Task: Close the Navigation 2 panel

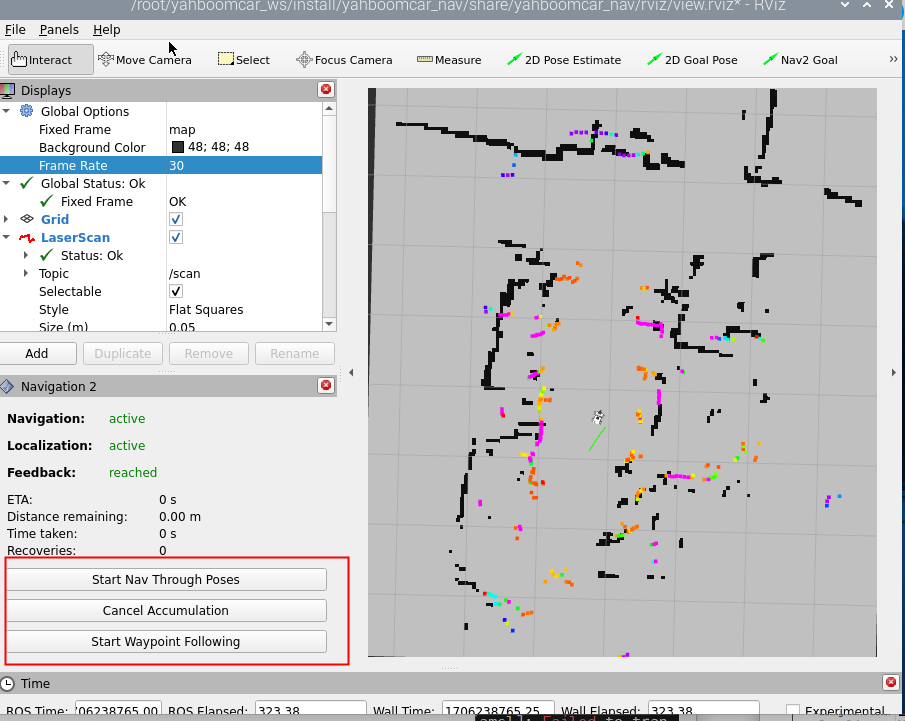Action: (x=326, y=386)
